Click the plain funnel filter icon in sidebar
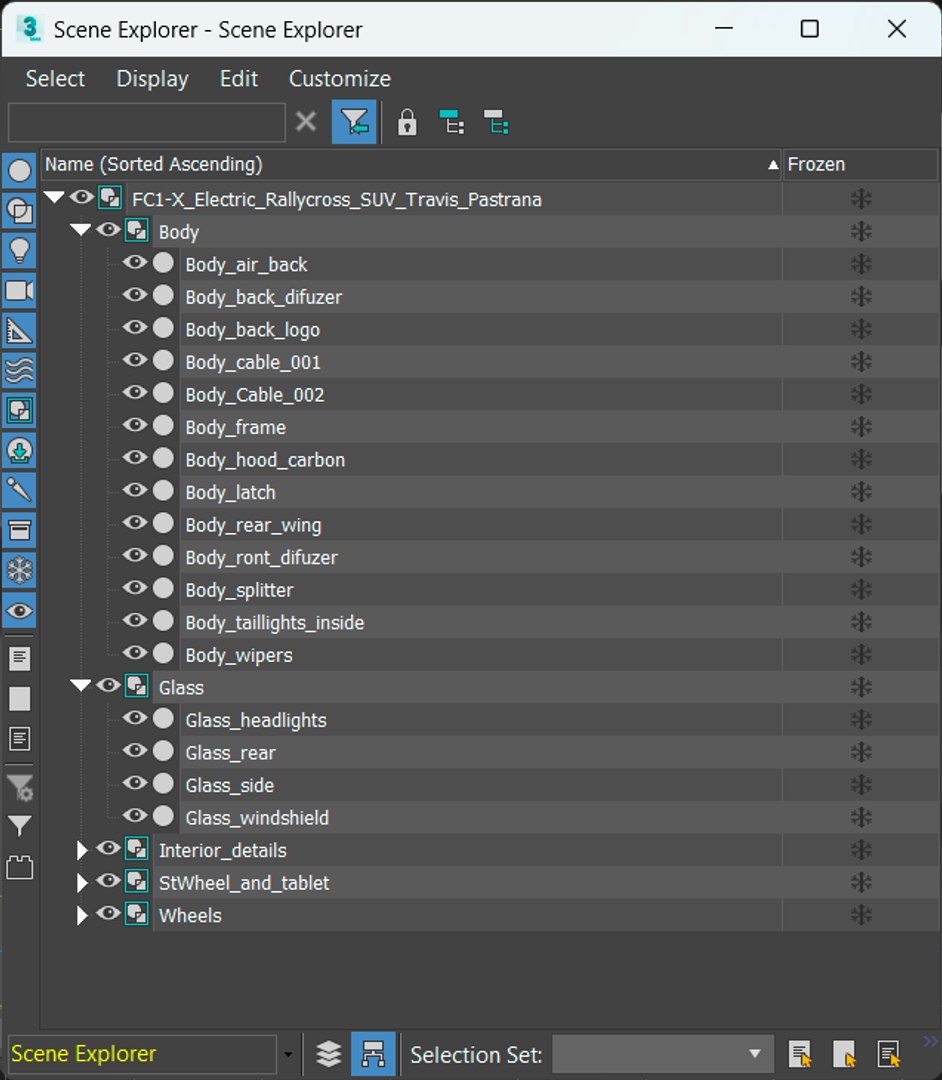This screenshot has height=1080, width=942. pyautogui.click(x=19, y=825)
